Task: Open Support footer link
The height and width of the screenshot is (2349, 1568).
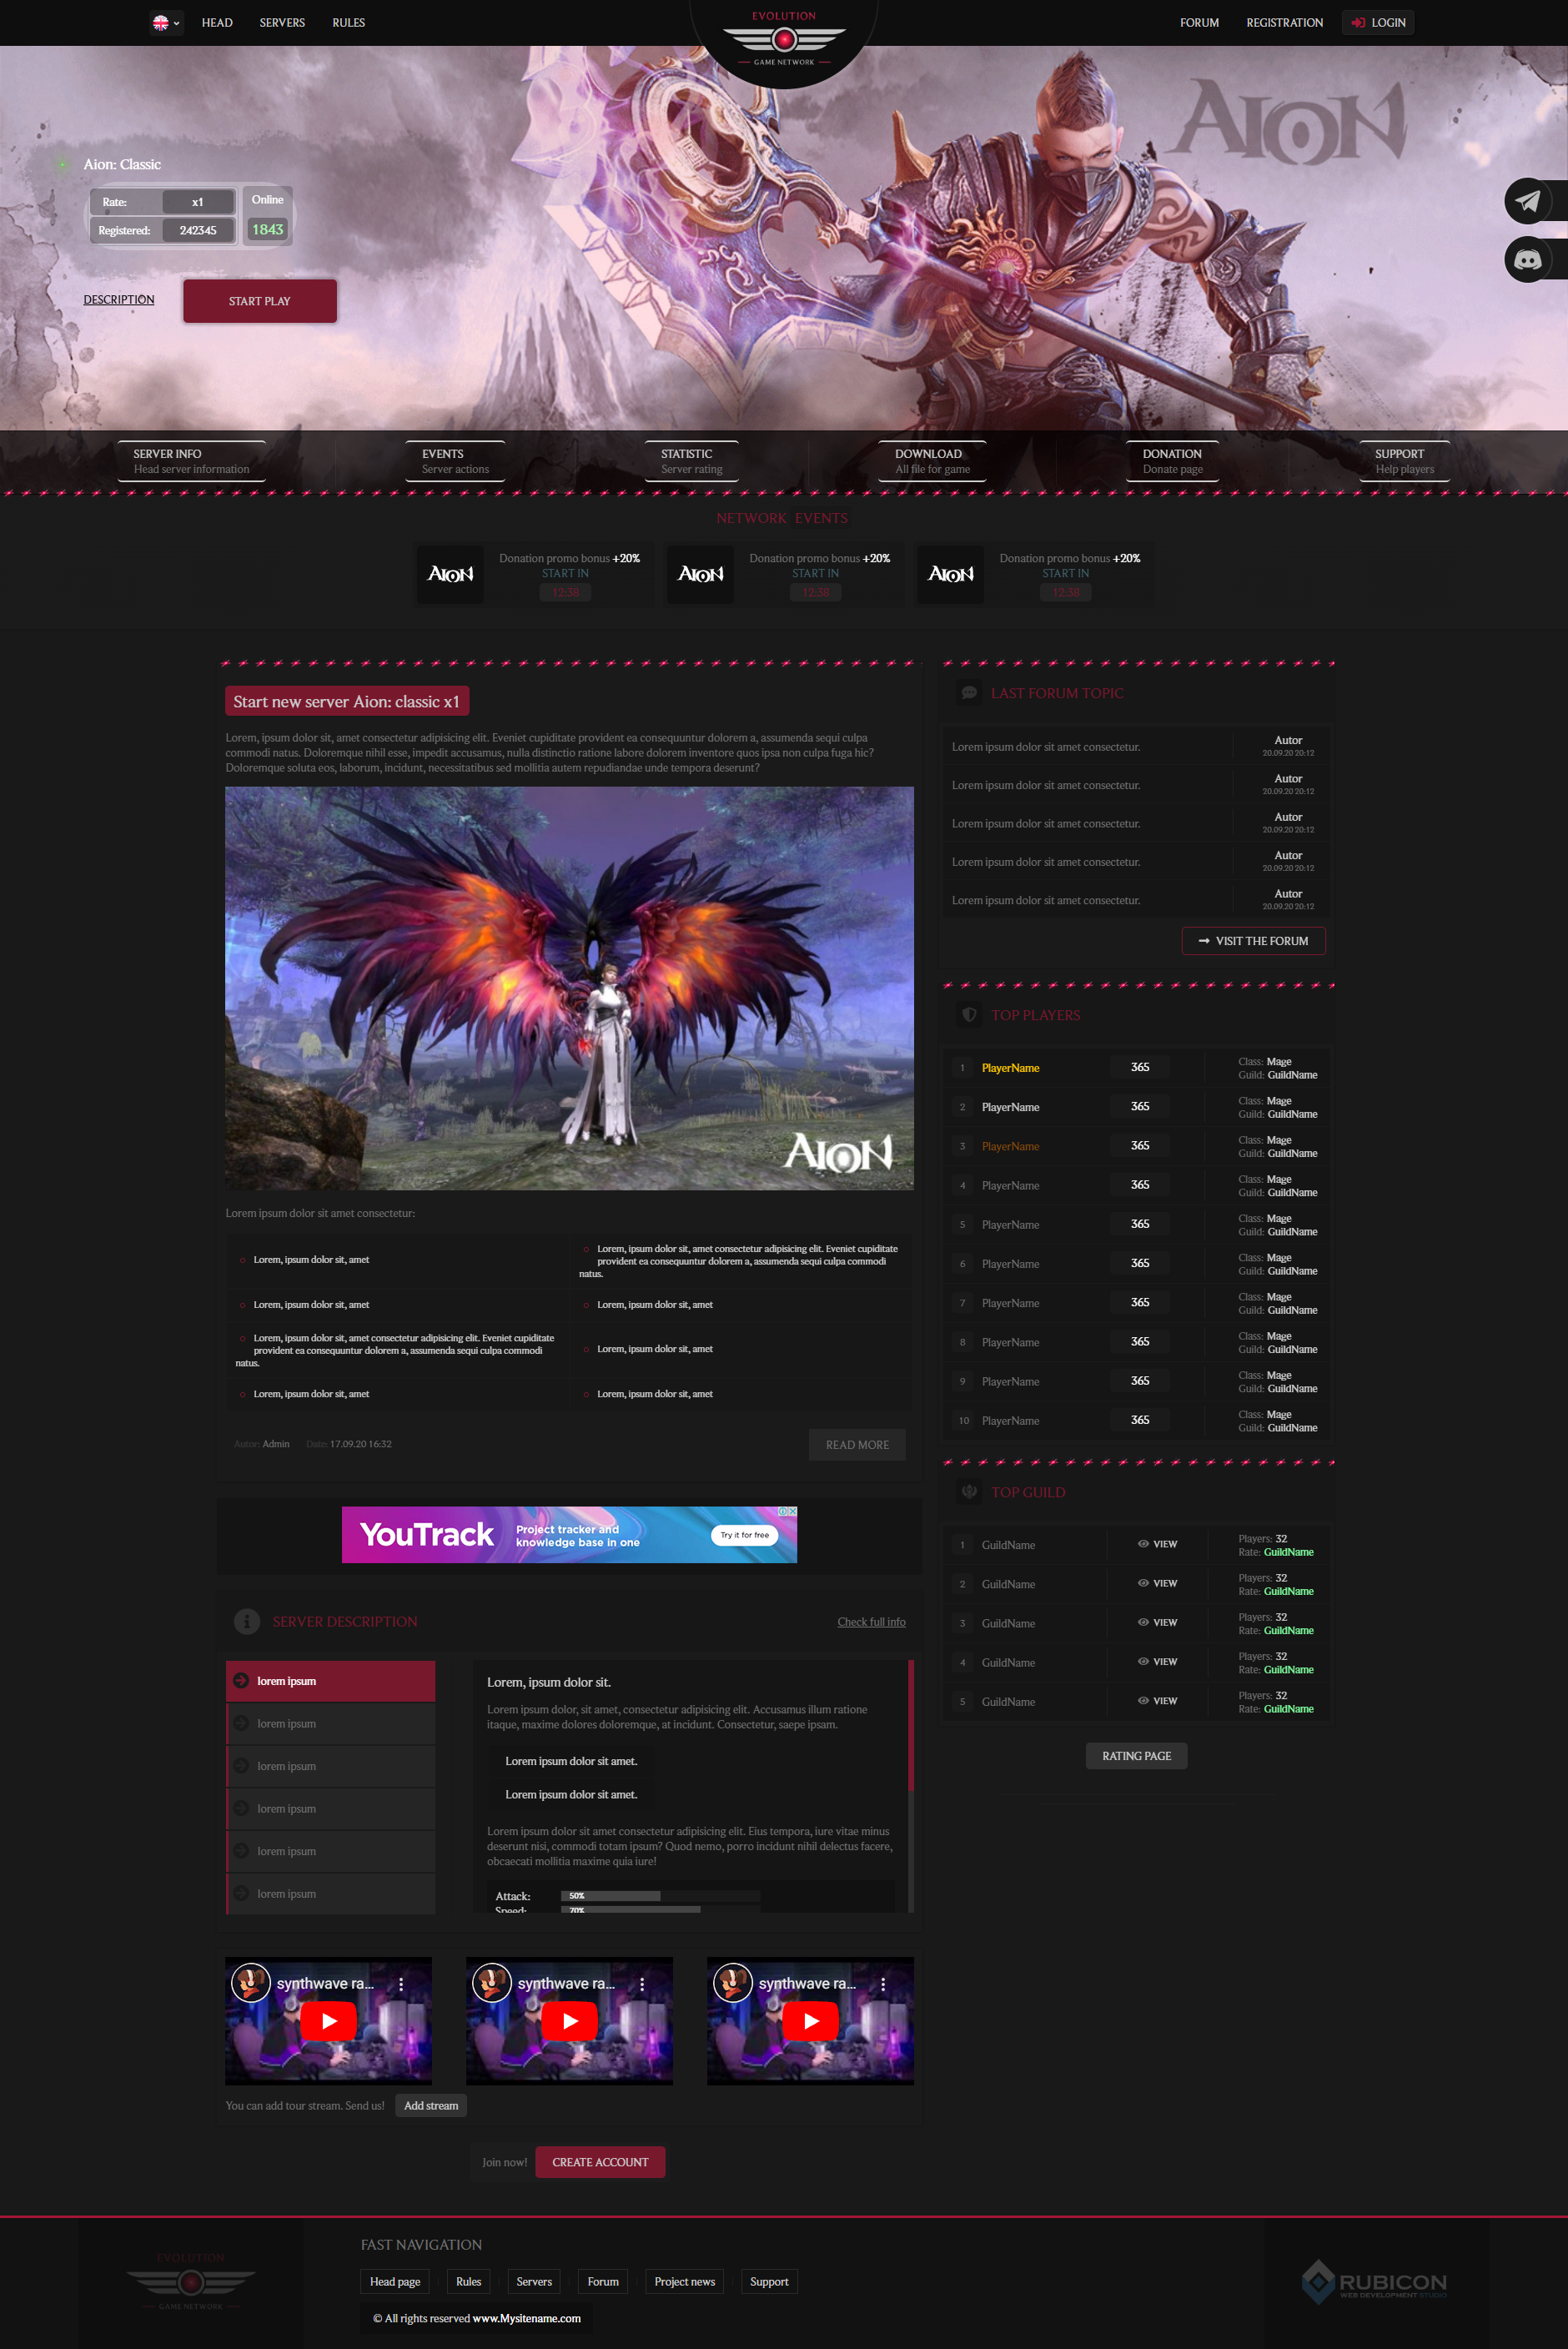Action: [769, 2282]
